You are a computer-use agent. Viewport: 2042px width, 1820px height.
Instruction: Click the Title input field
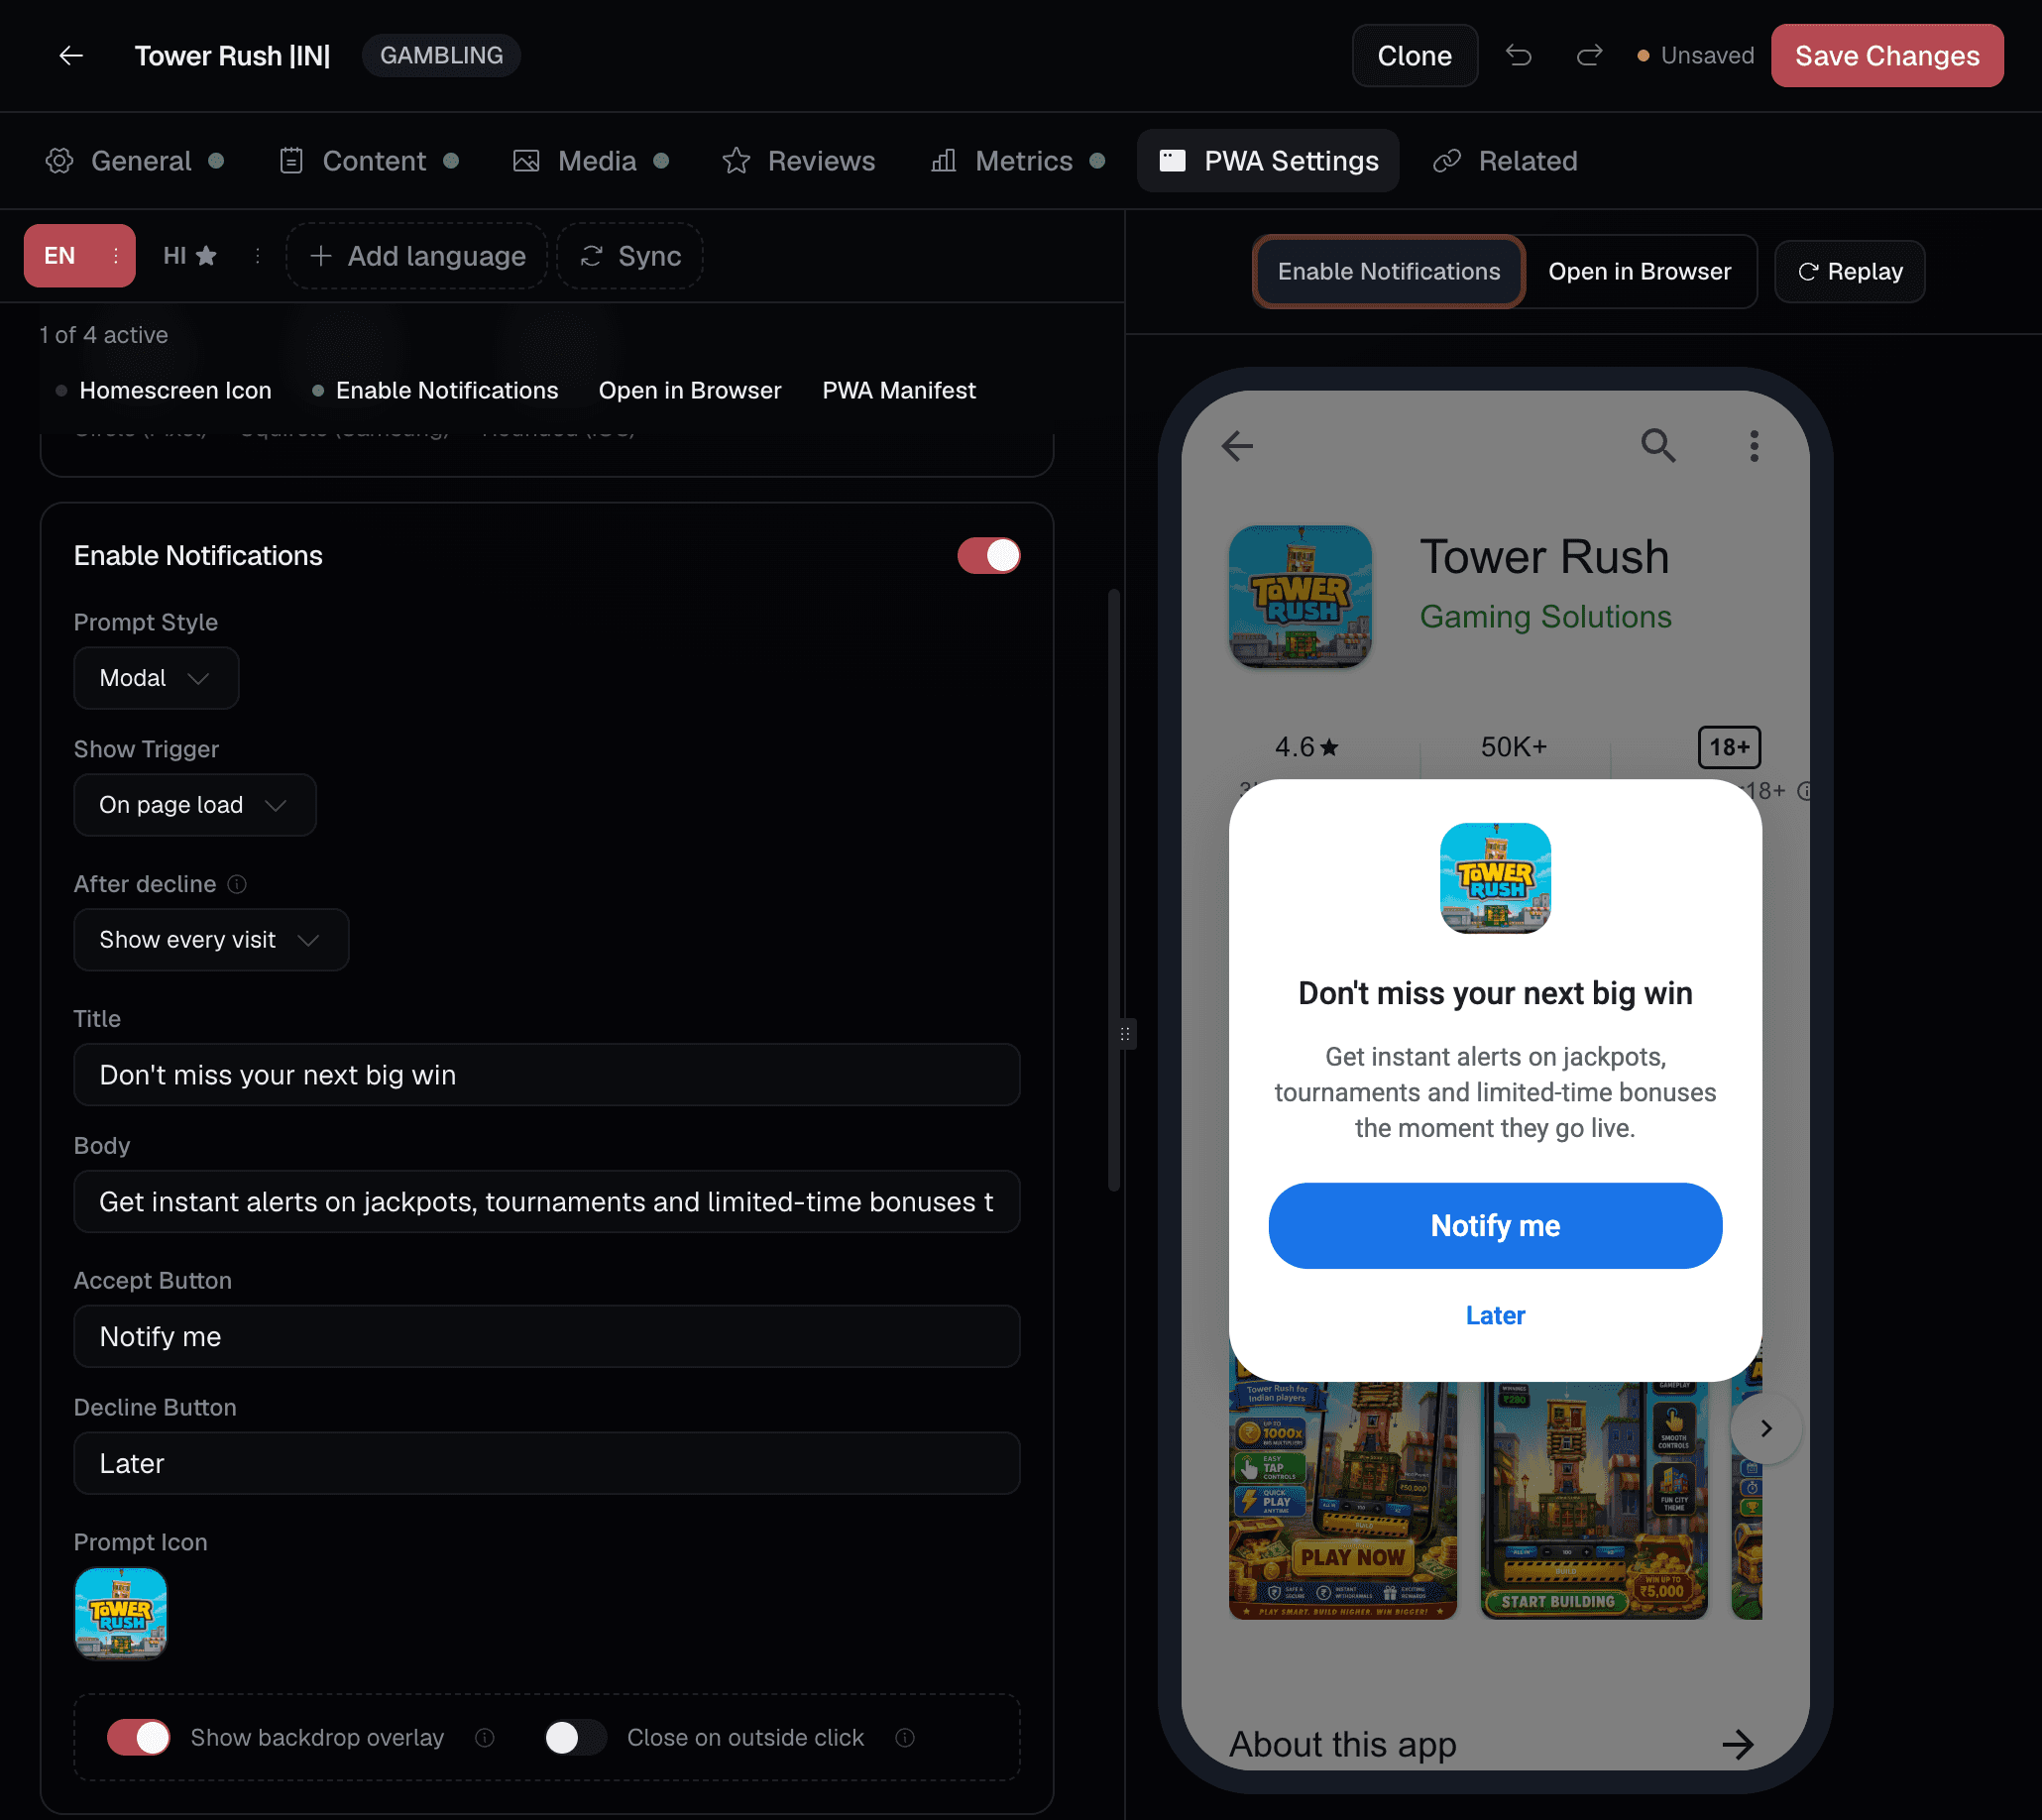pyautogui.click(x=547, y=1075)
